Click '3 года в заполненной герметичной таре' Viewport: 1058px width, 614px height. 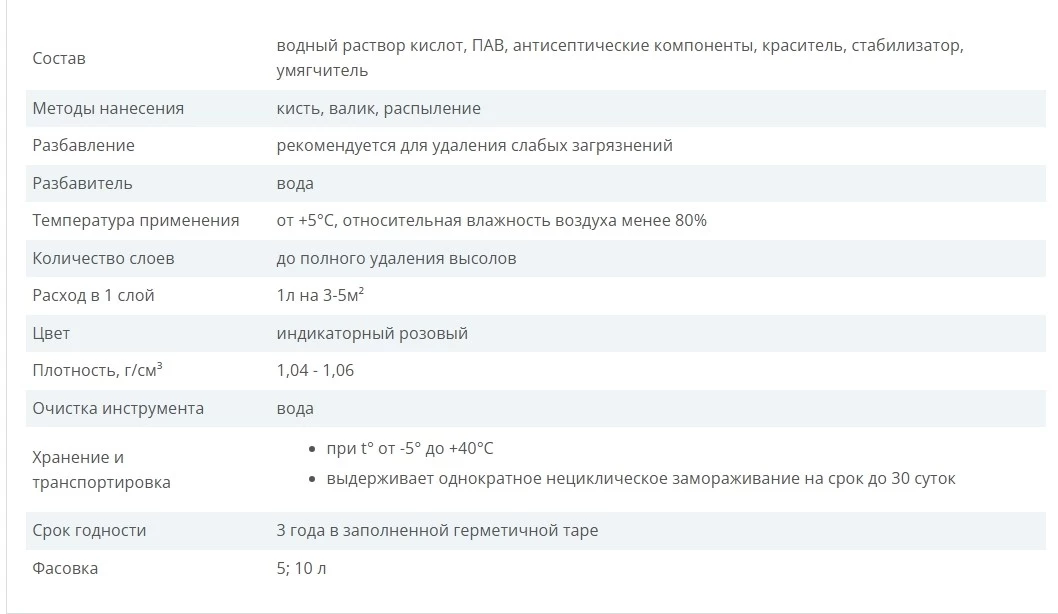(437, 530)
